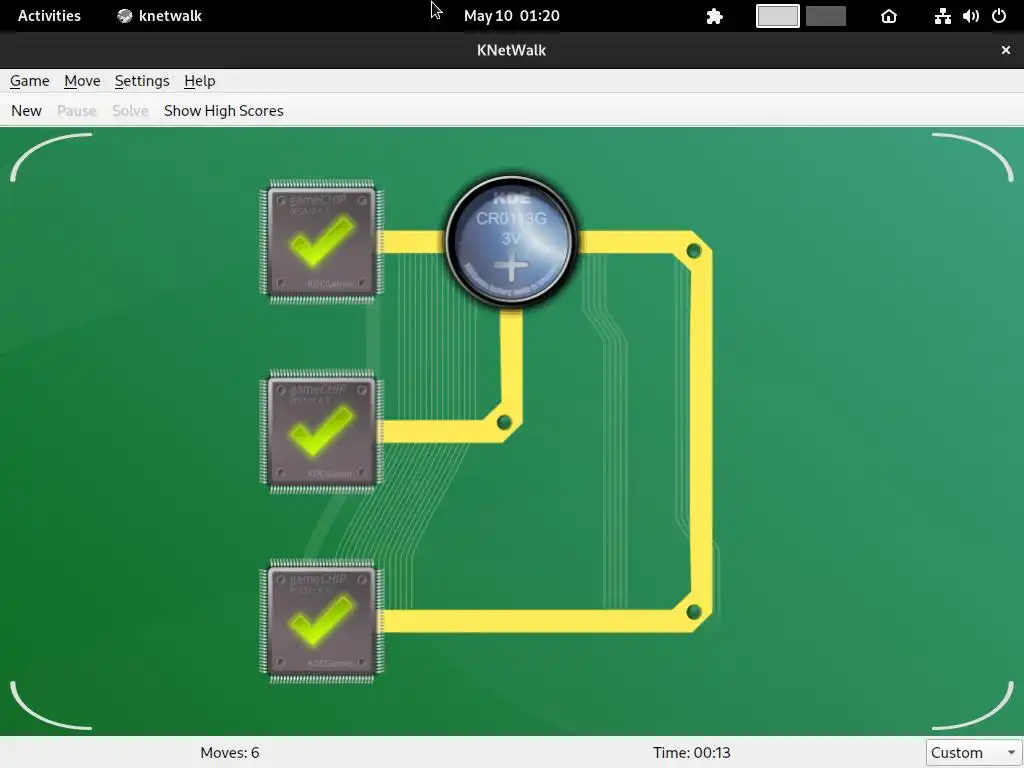Click the top gameCHIP terminal tile
Viewport: 1024px width, 768px height.
[322, 241]
